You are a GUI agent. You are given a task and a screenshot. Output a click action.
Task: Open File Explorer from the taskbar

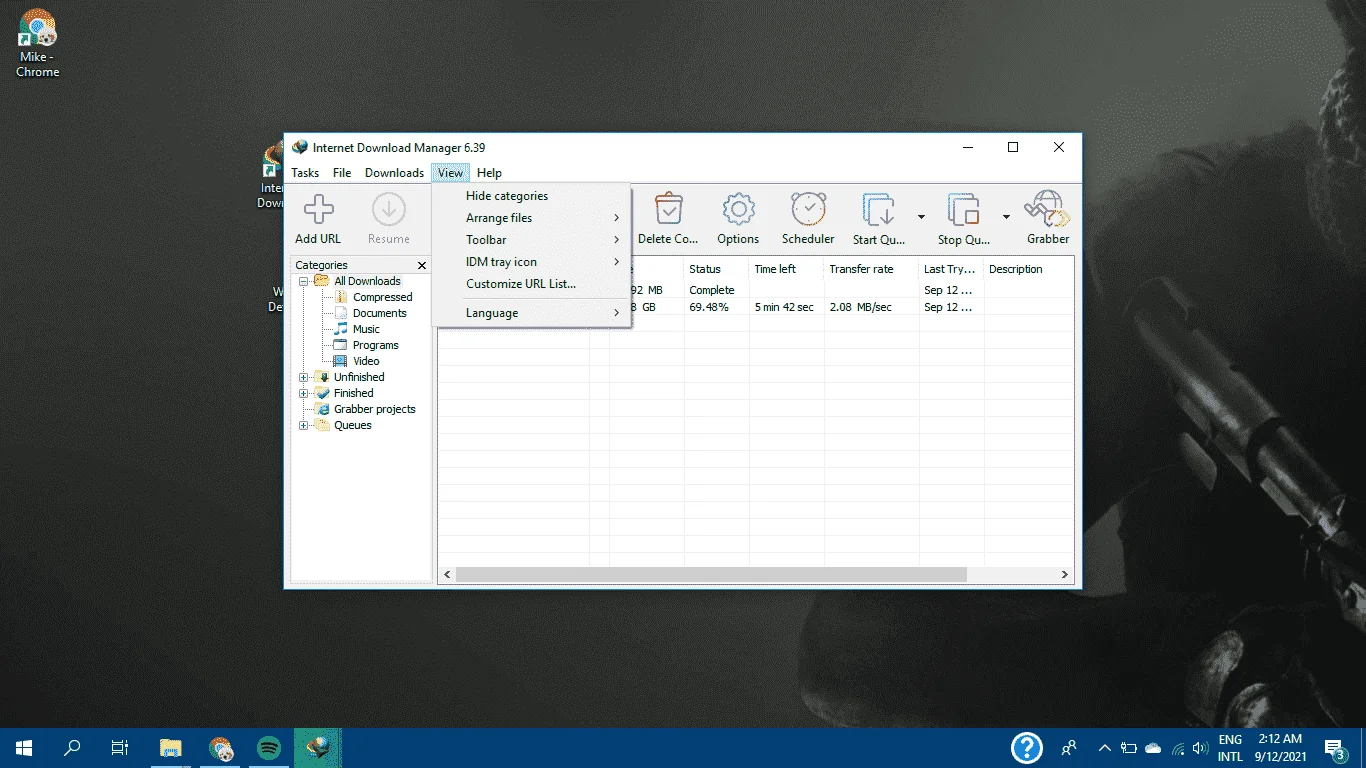(x=171, y=747)
